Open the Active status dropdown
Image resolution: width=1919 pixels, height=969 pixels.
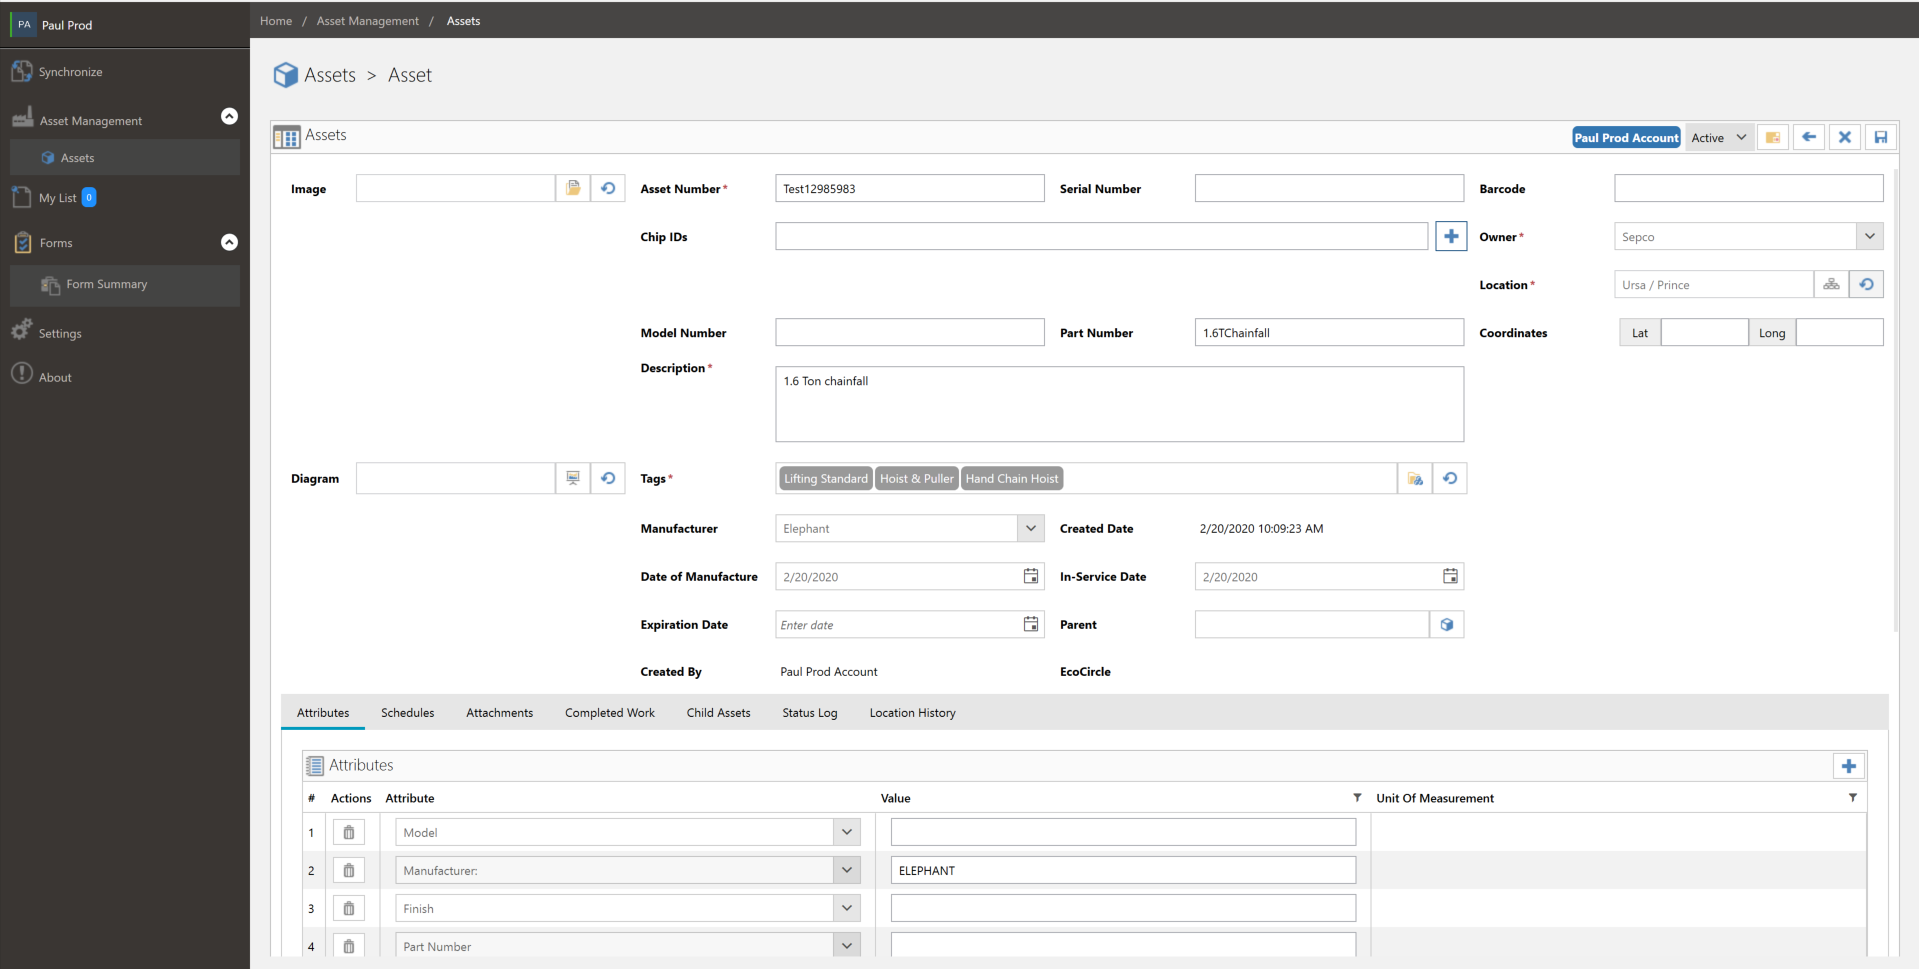[1718, 138]
